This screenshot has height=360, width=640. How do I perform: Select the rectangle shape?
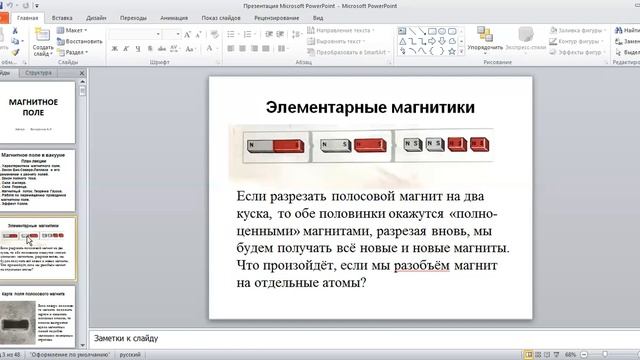coord(432,31)
